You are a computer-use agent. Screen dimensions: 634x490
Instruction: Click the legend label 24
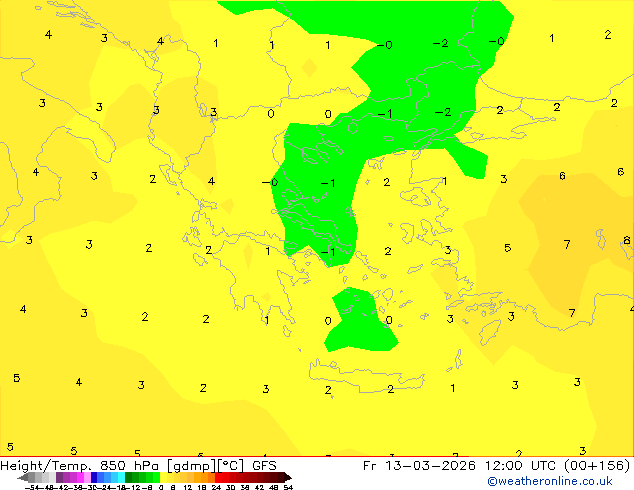[216, 487]
